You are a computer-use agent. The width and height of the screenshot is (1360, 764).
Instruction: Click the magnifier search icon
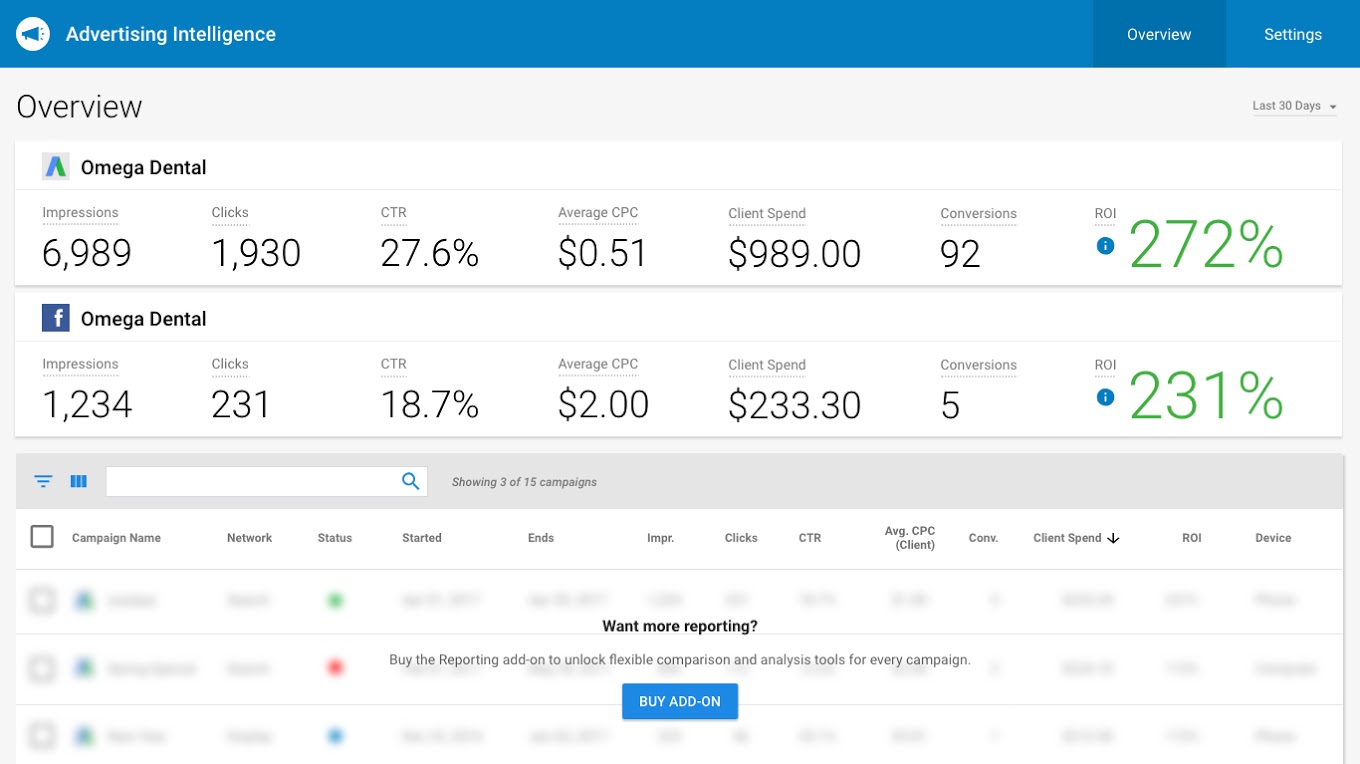[410, 481]
